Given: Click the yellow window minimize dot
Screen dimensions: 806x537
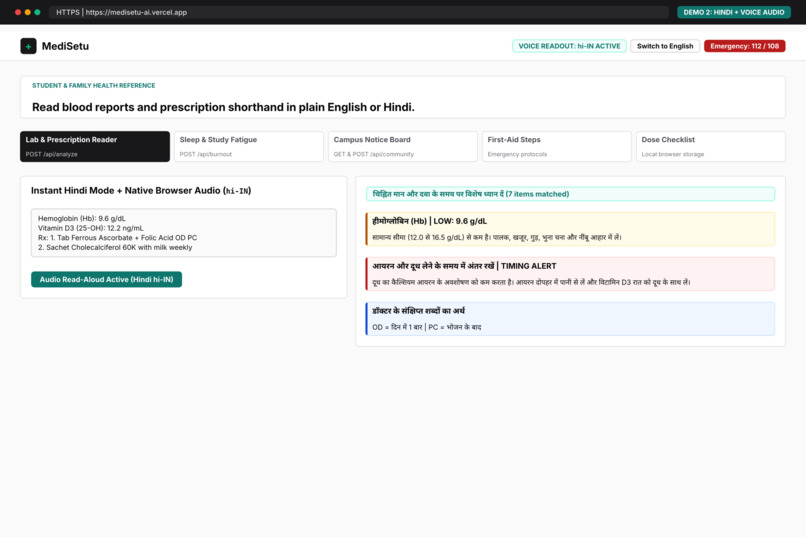Looking at the screenshot, I should 28,12.
